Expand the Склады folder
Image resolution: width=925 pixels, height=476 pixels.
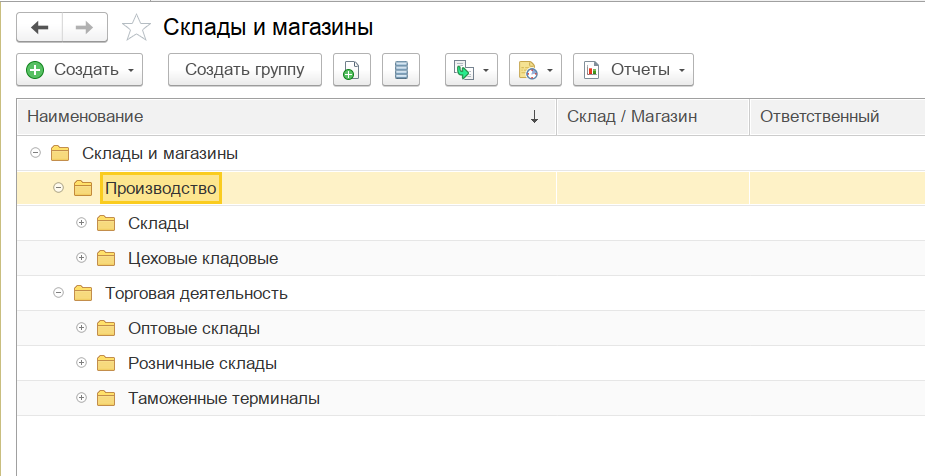pyautogui.click(x=82, y=223)
